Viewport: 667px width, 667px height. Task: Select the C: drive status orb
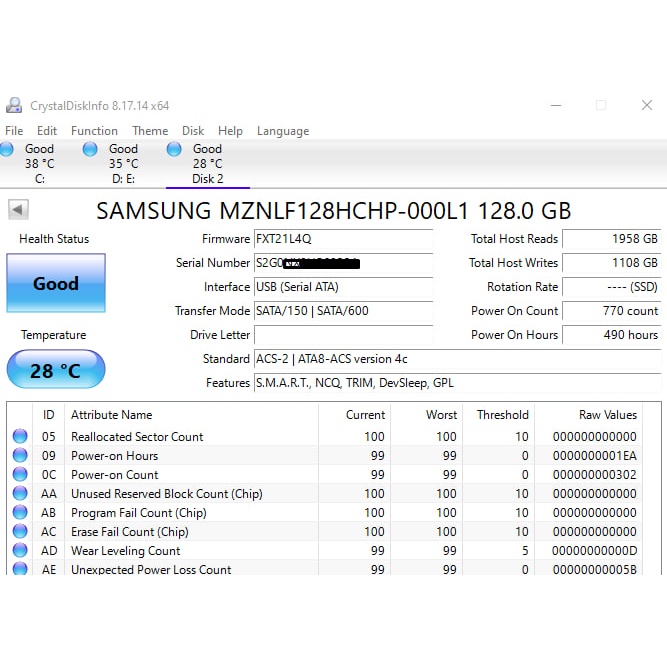8,150
